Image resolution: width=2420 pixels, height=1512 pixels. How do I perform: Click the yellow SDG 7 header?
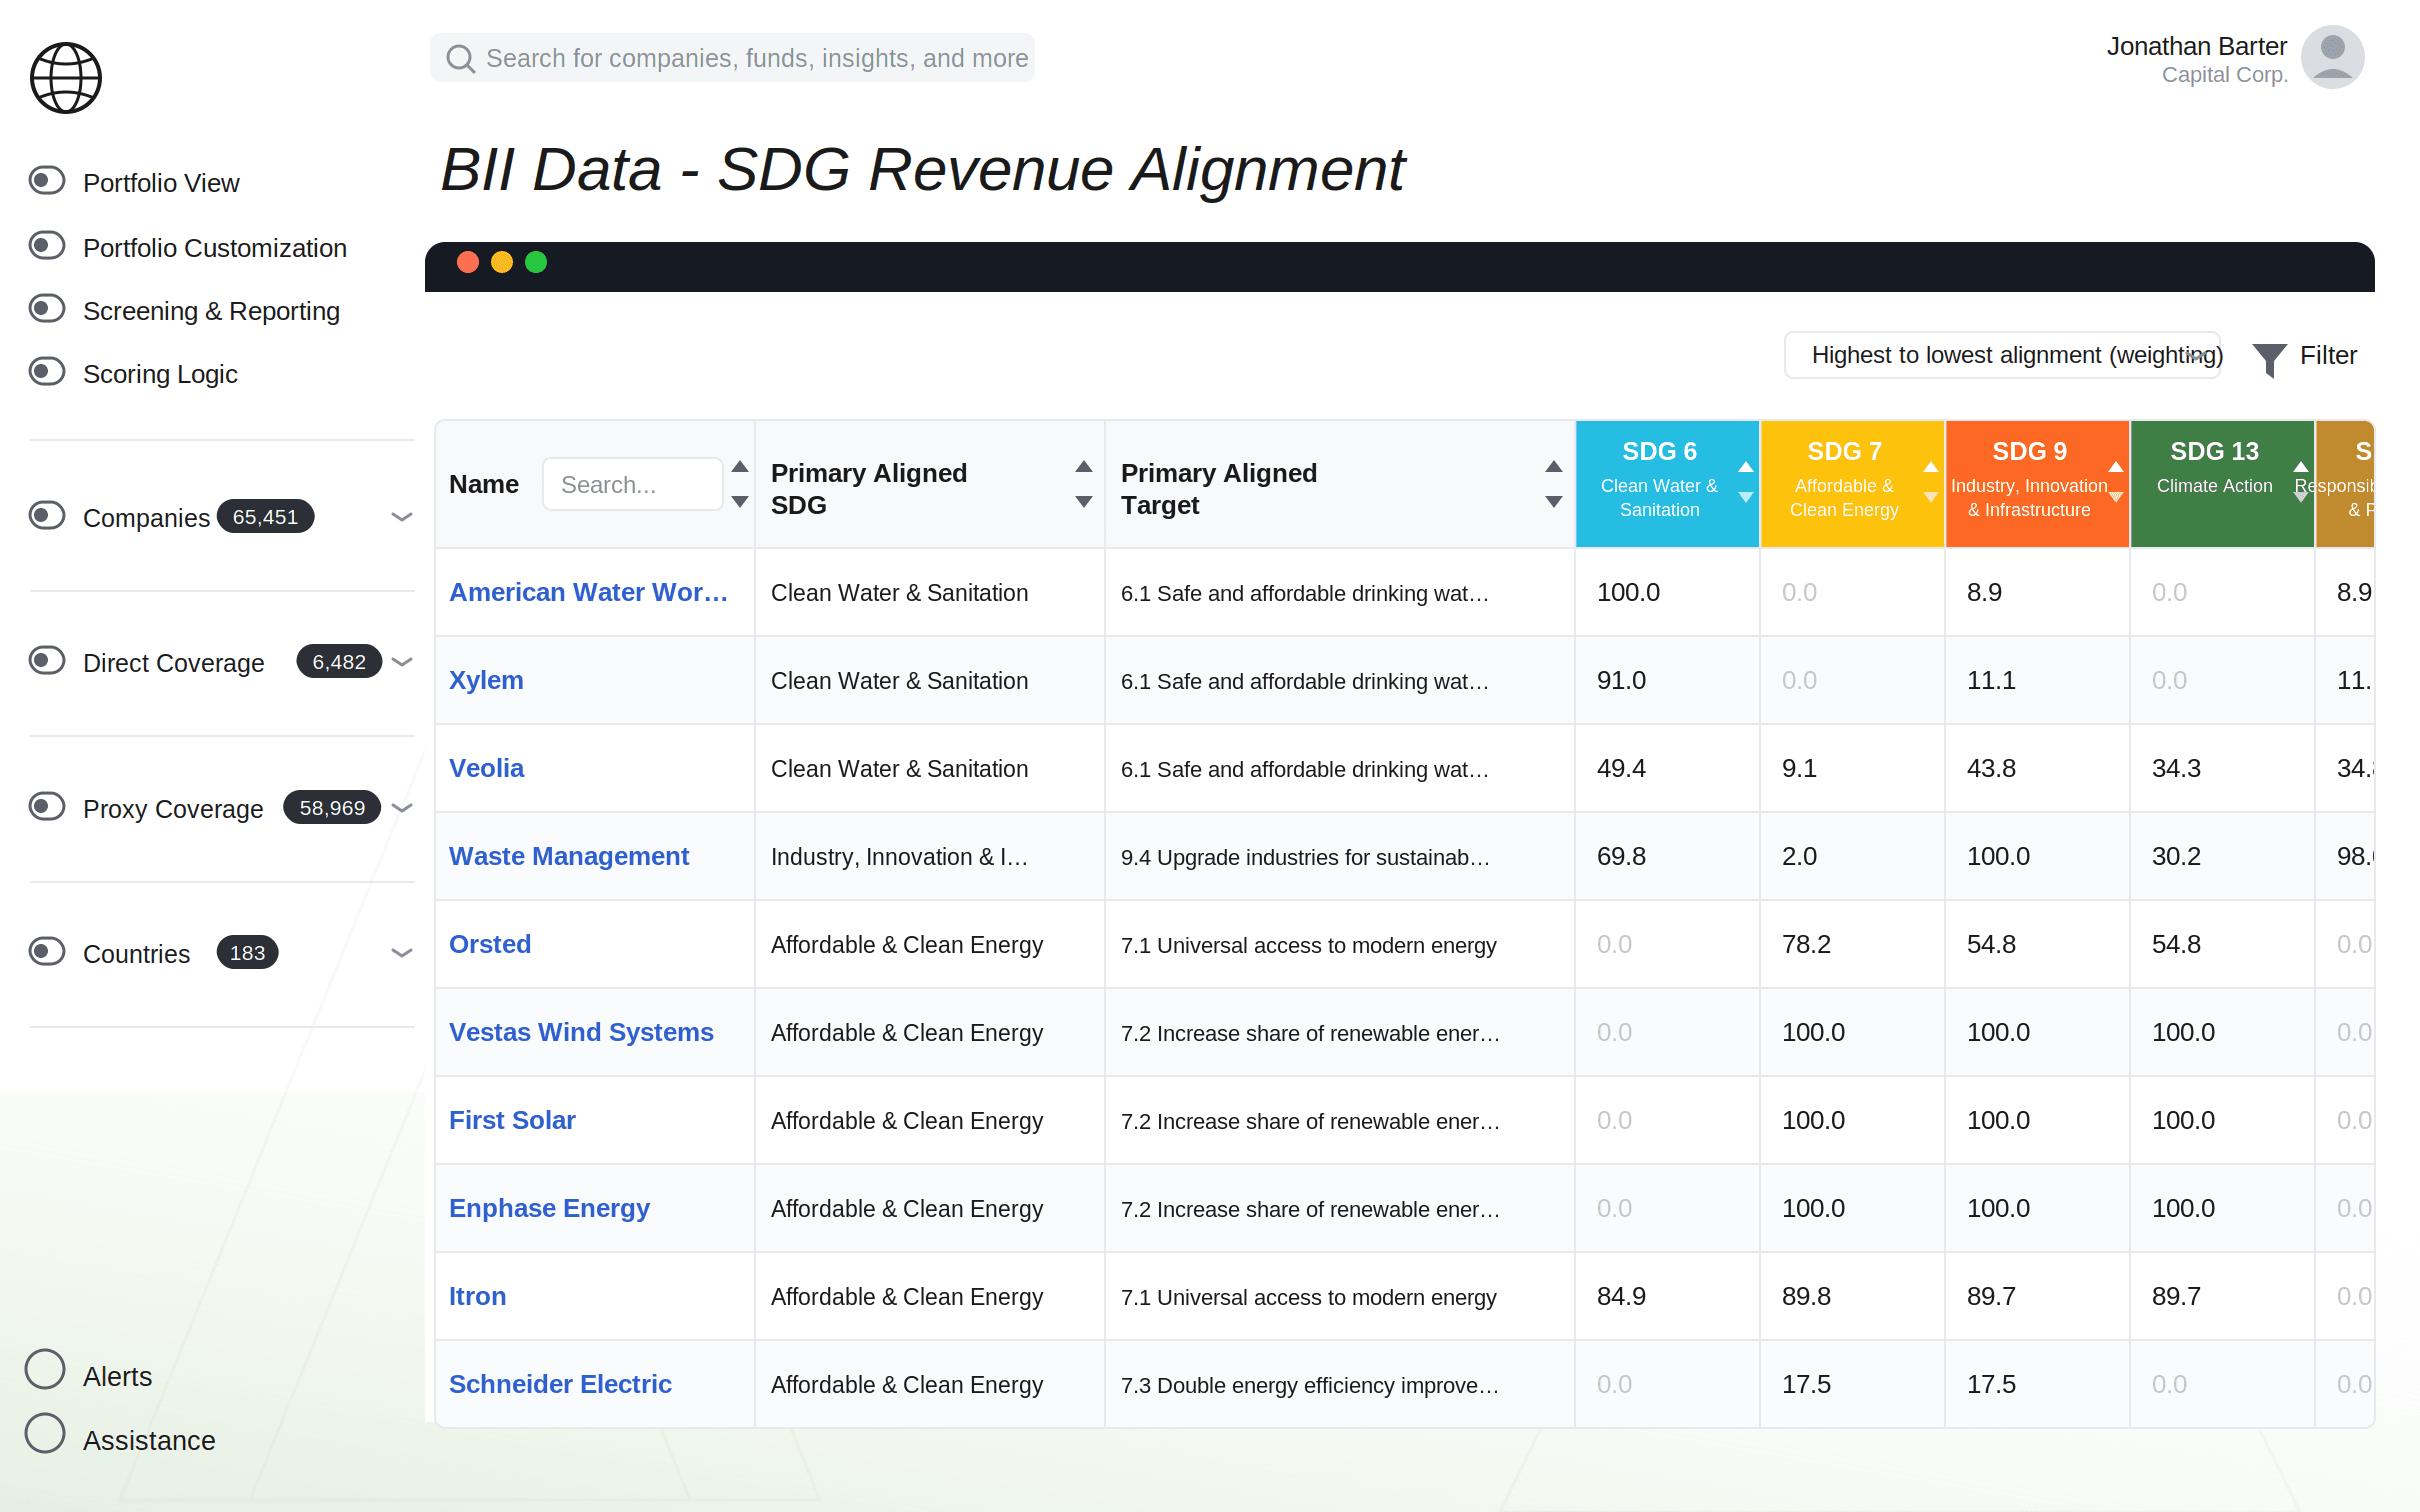1852,484
